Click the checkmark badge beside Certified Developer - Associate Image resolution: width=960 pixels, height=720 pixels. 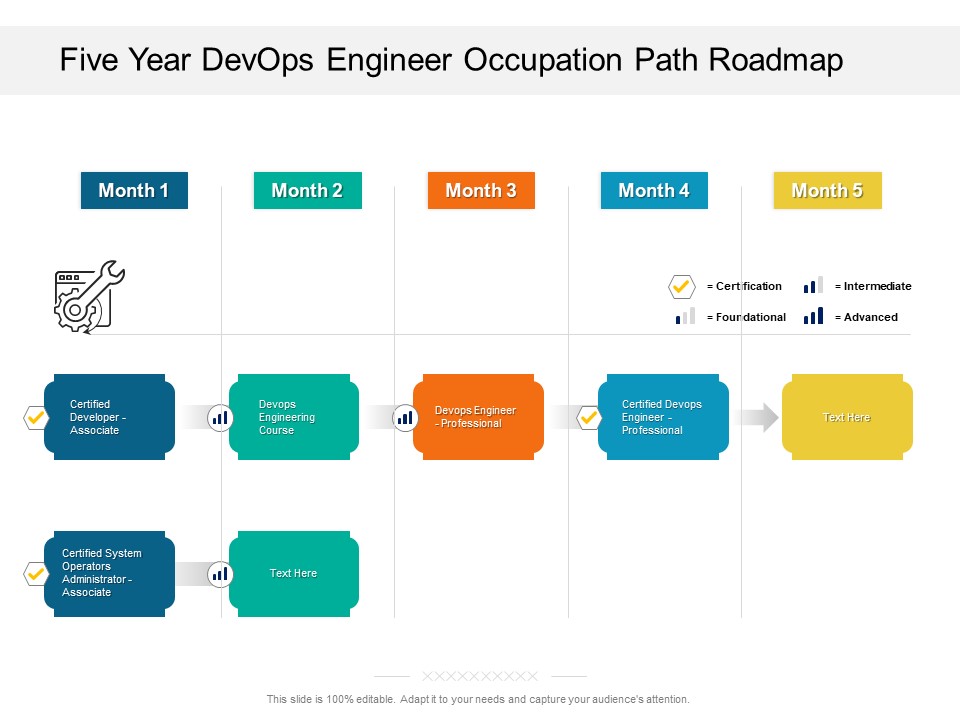pos(36,418)
